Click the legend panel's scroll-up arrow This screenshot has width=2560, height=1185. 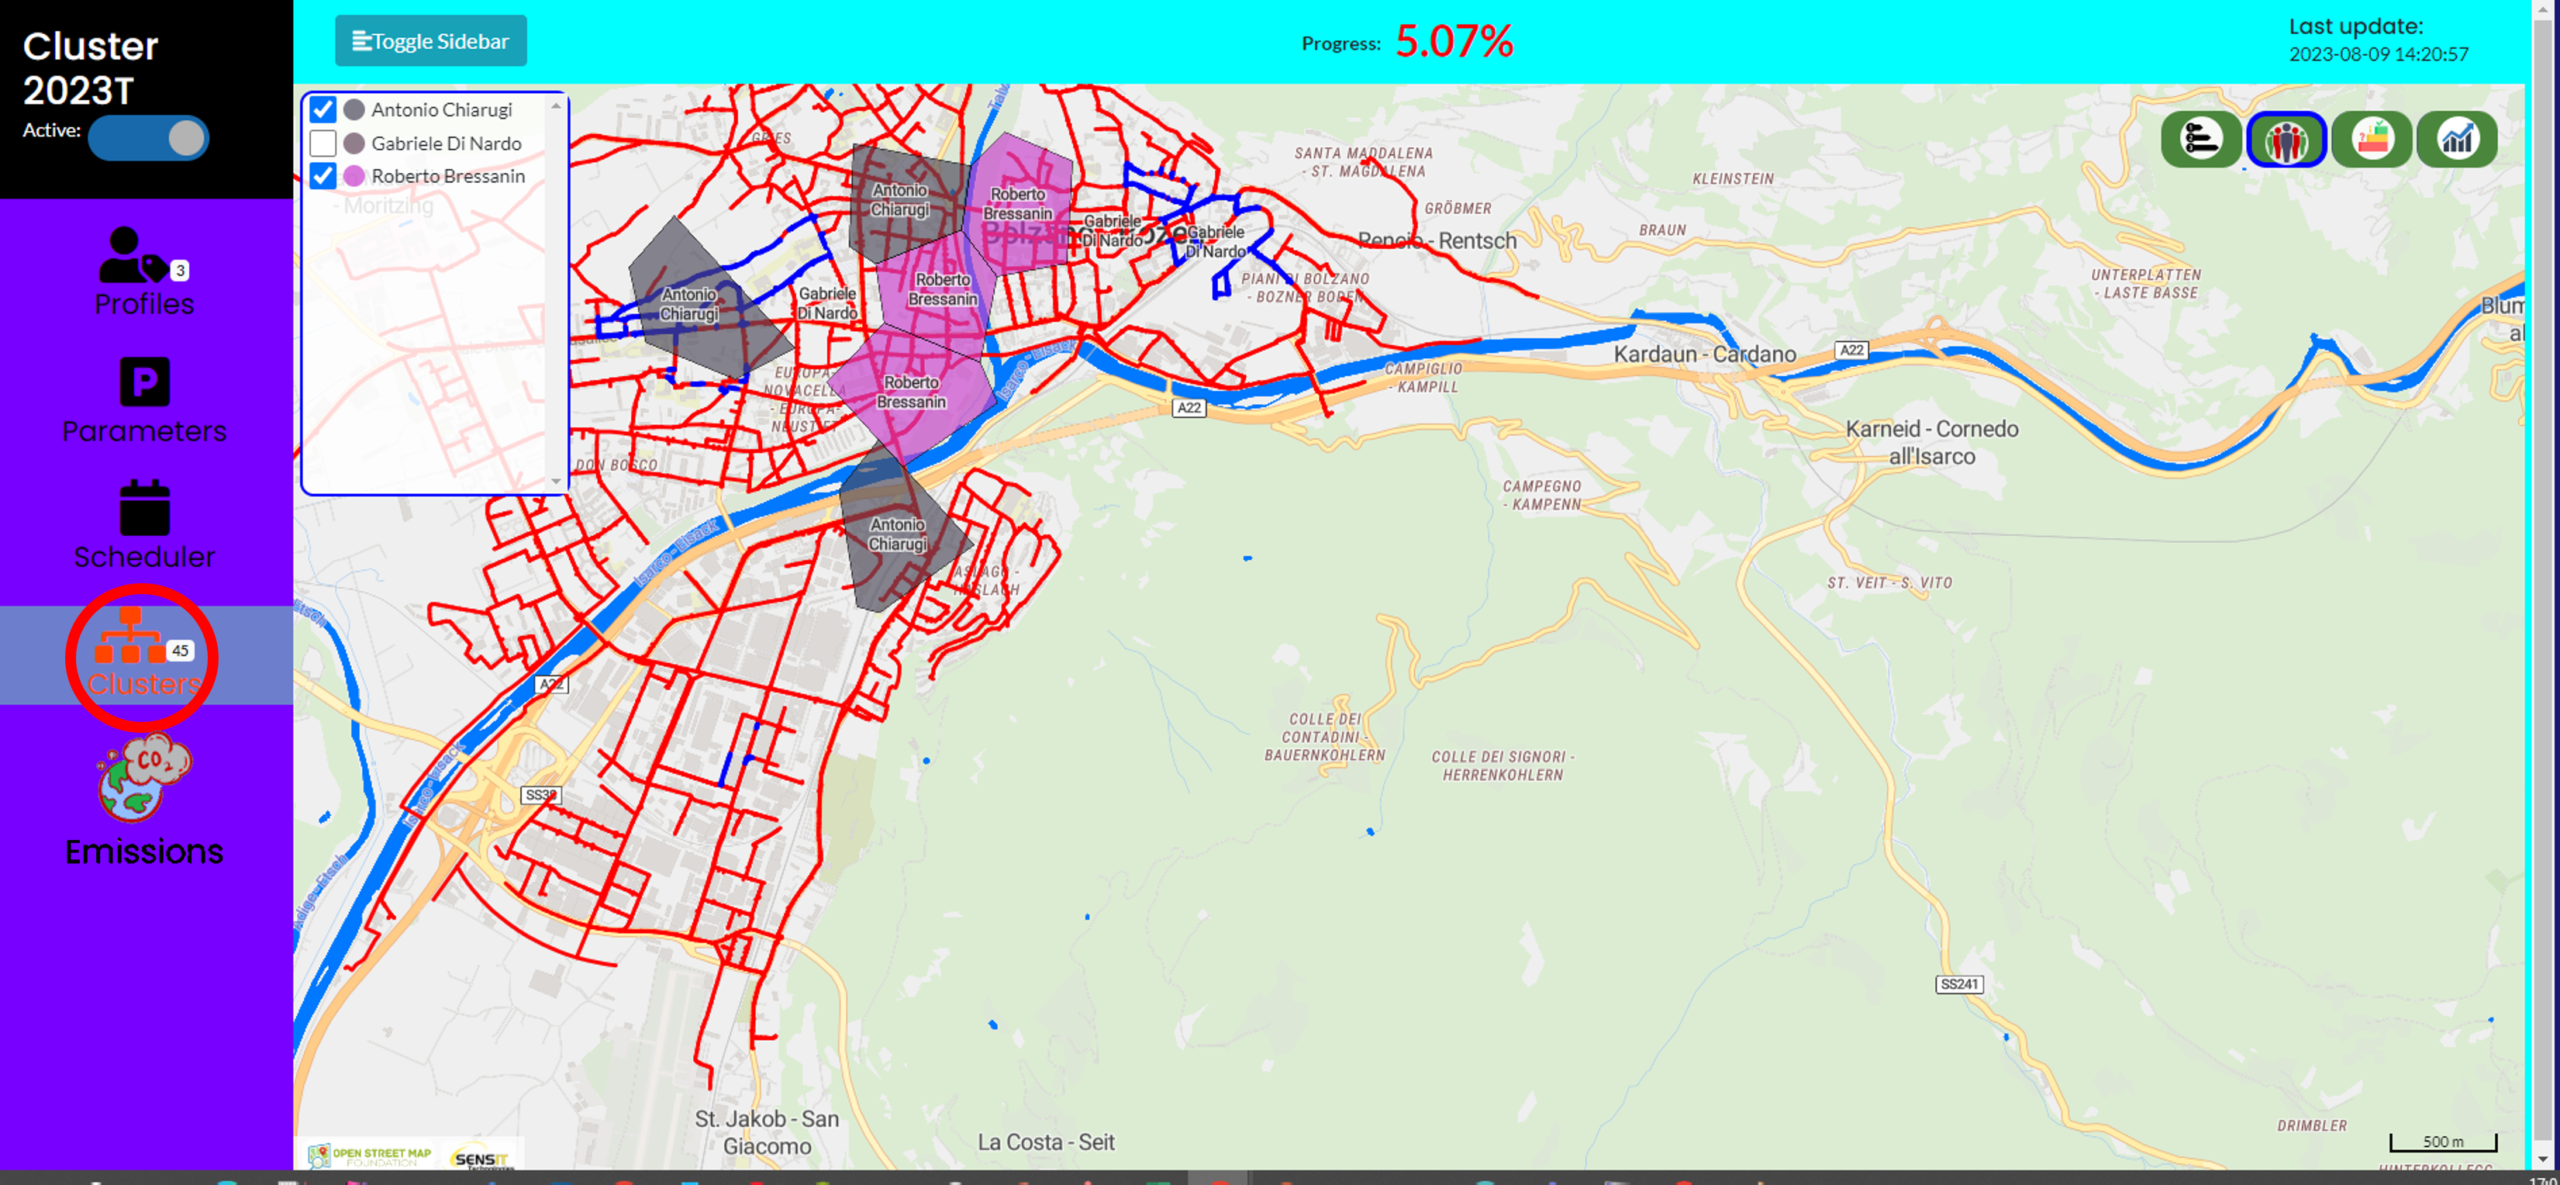click(x=556, y=105)
